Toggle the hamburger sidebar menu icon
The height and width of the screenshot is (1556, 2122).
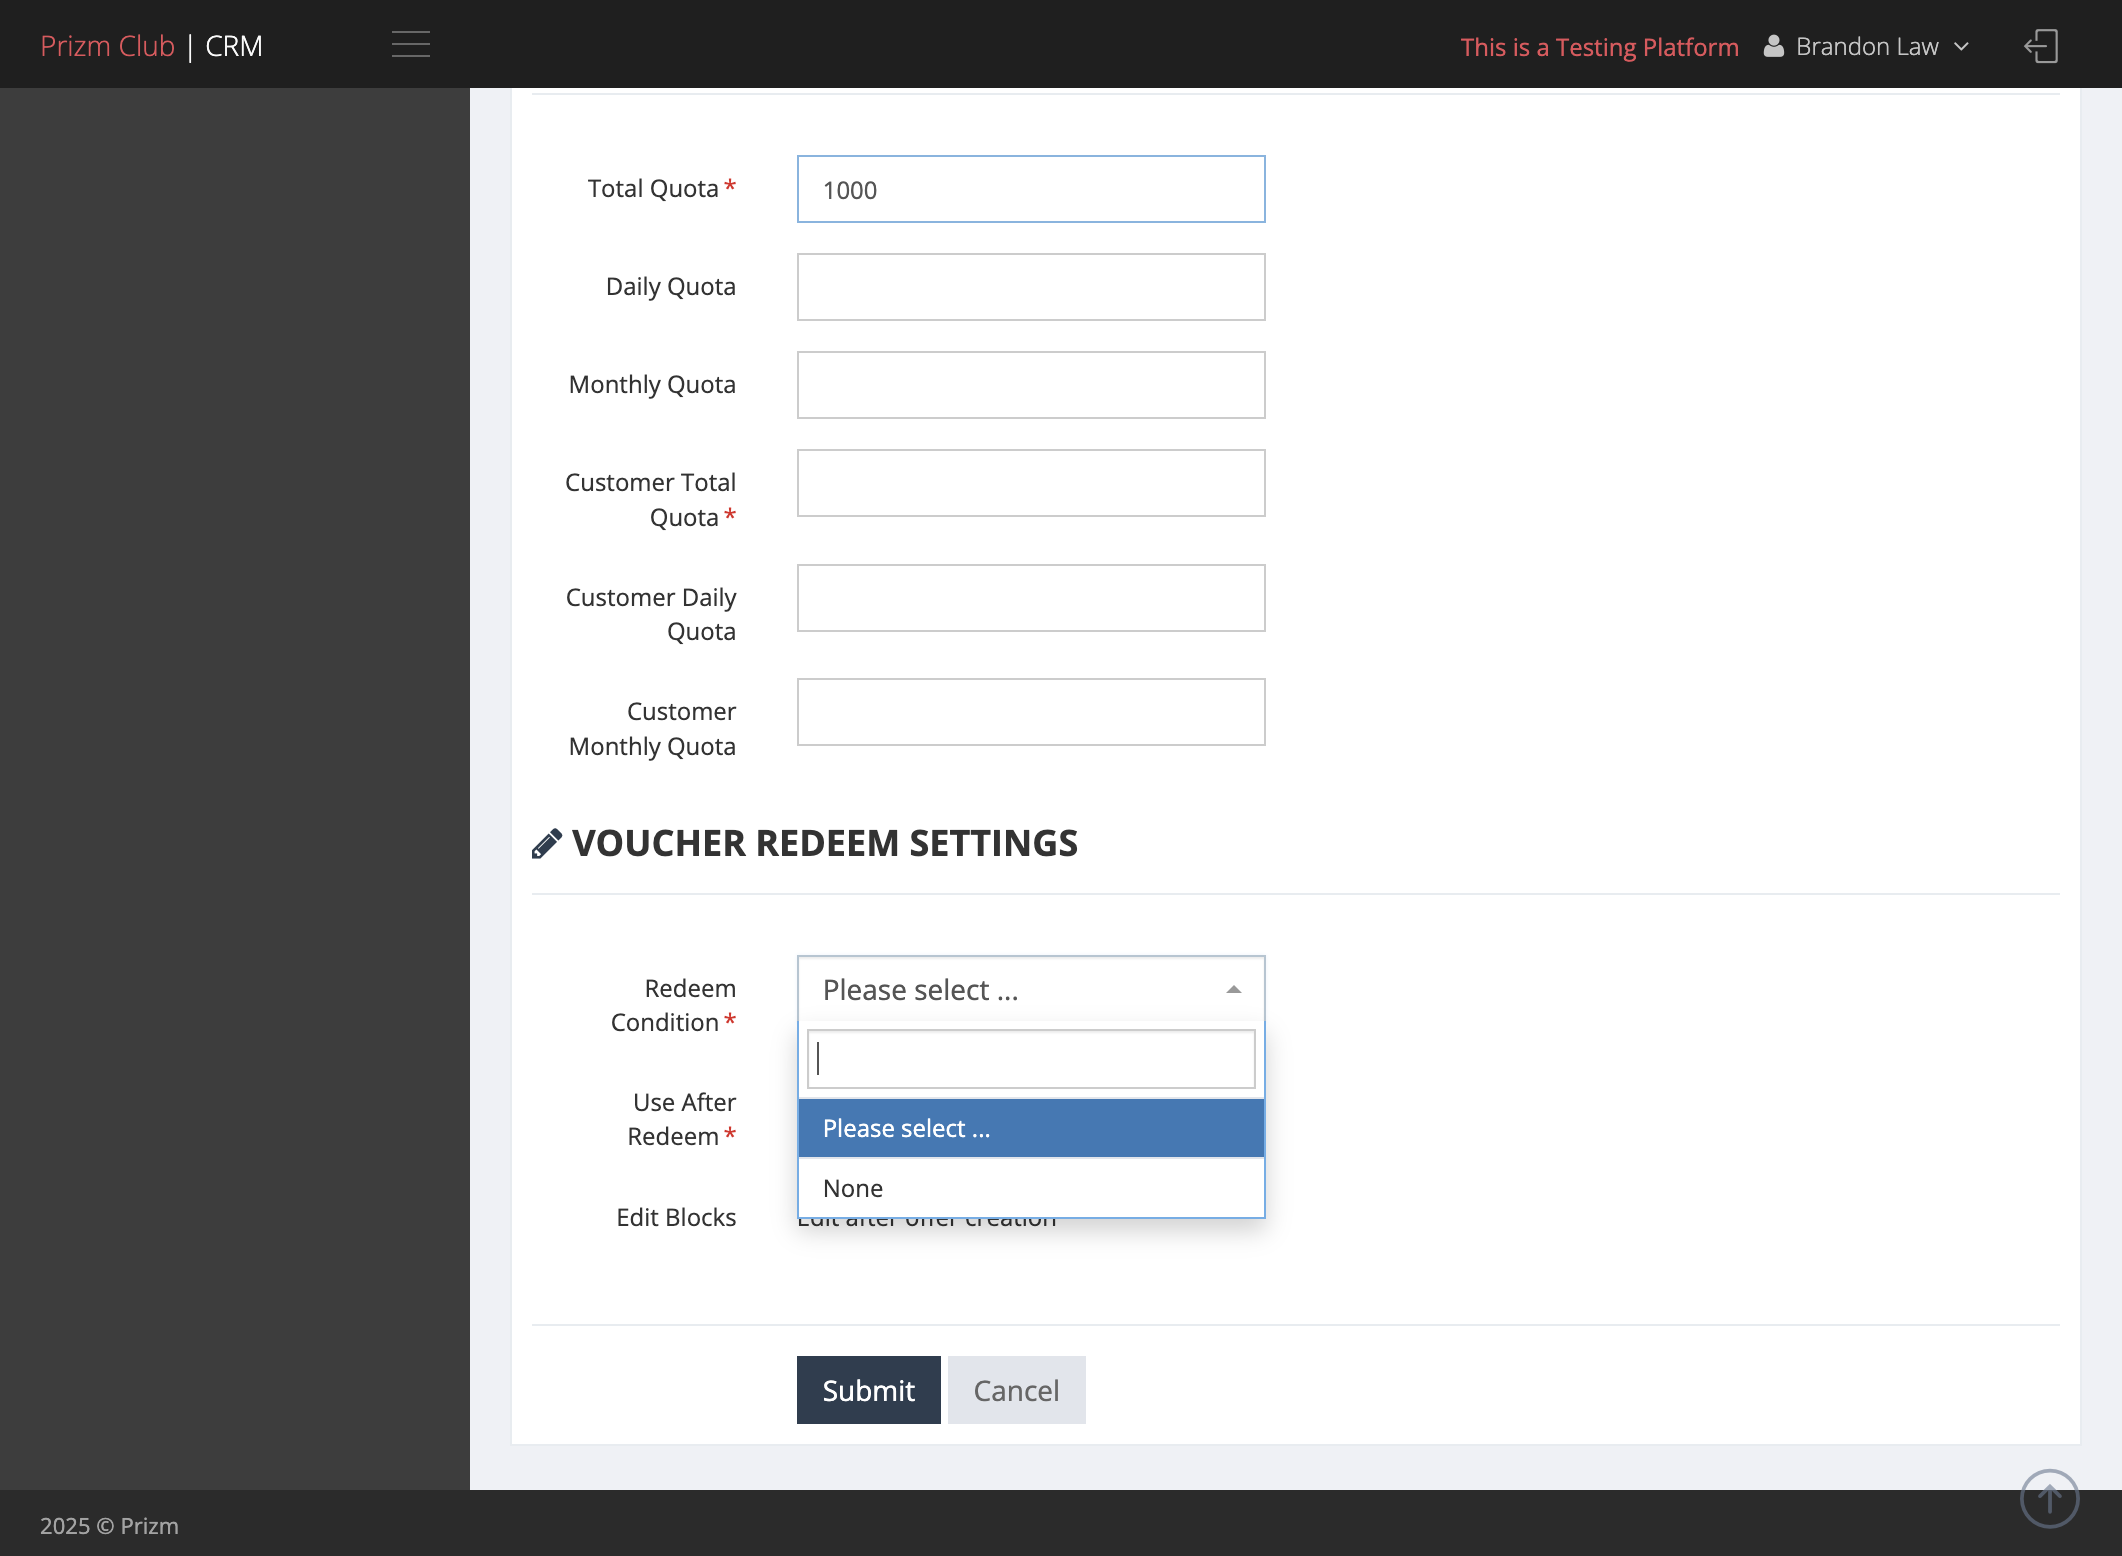tap(410, 45)
